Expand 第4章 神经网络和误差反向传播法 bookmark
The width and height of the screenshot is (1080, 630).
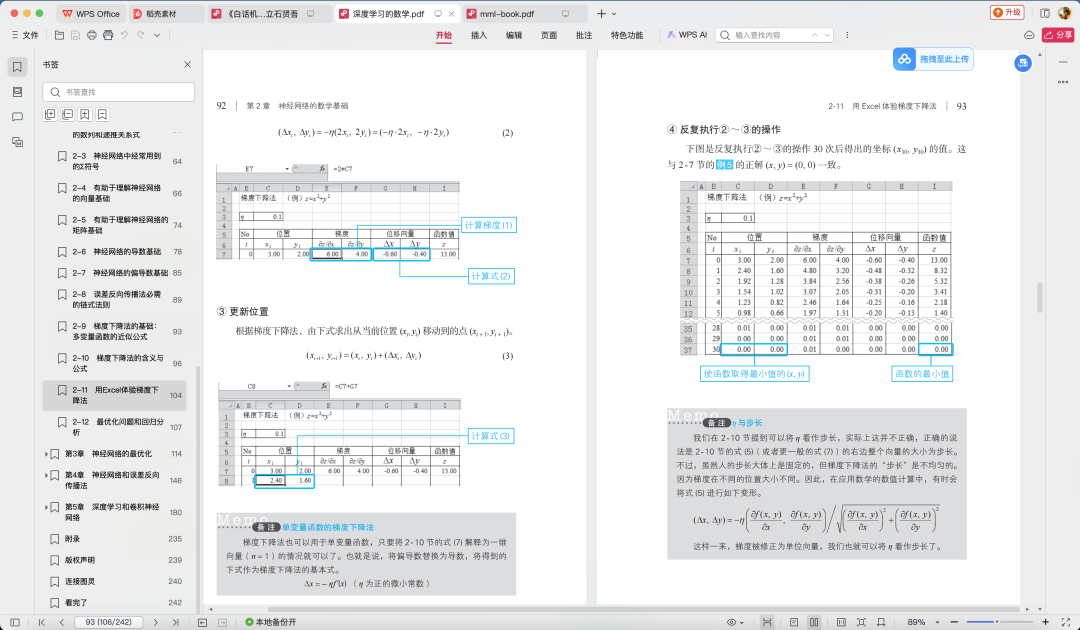pyautogui.click(x=46, y=476)
